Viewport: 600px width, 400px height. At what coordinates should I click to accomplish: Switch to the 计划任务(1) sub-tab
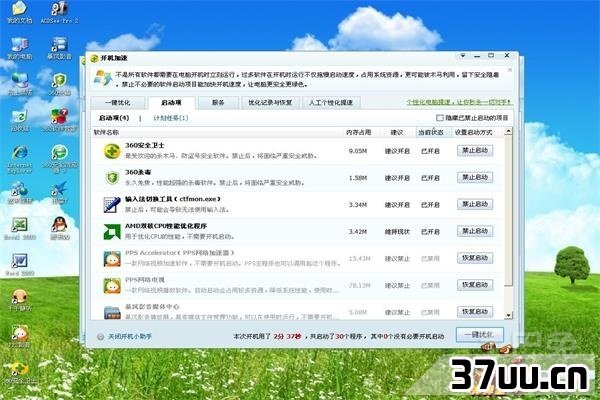pyautogui.click(x=171, y=118)
